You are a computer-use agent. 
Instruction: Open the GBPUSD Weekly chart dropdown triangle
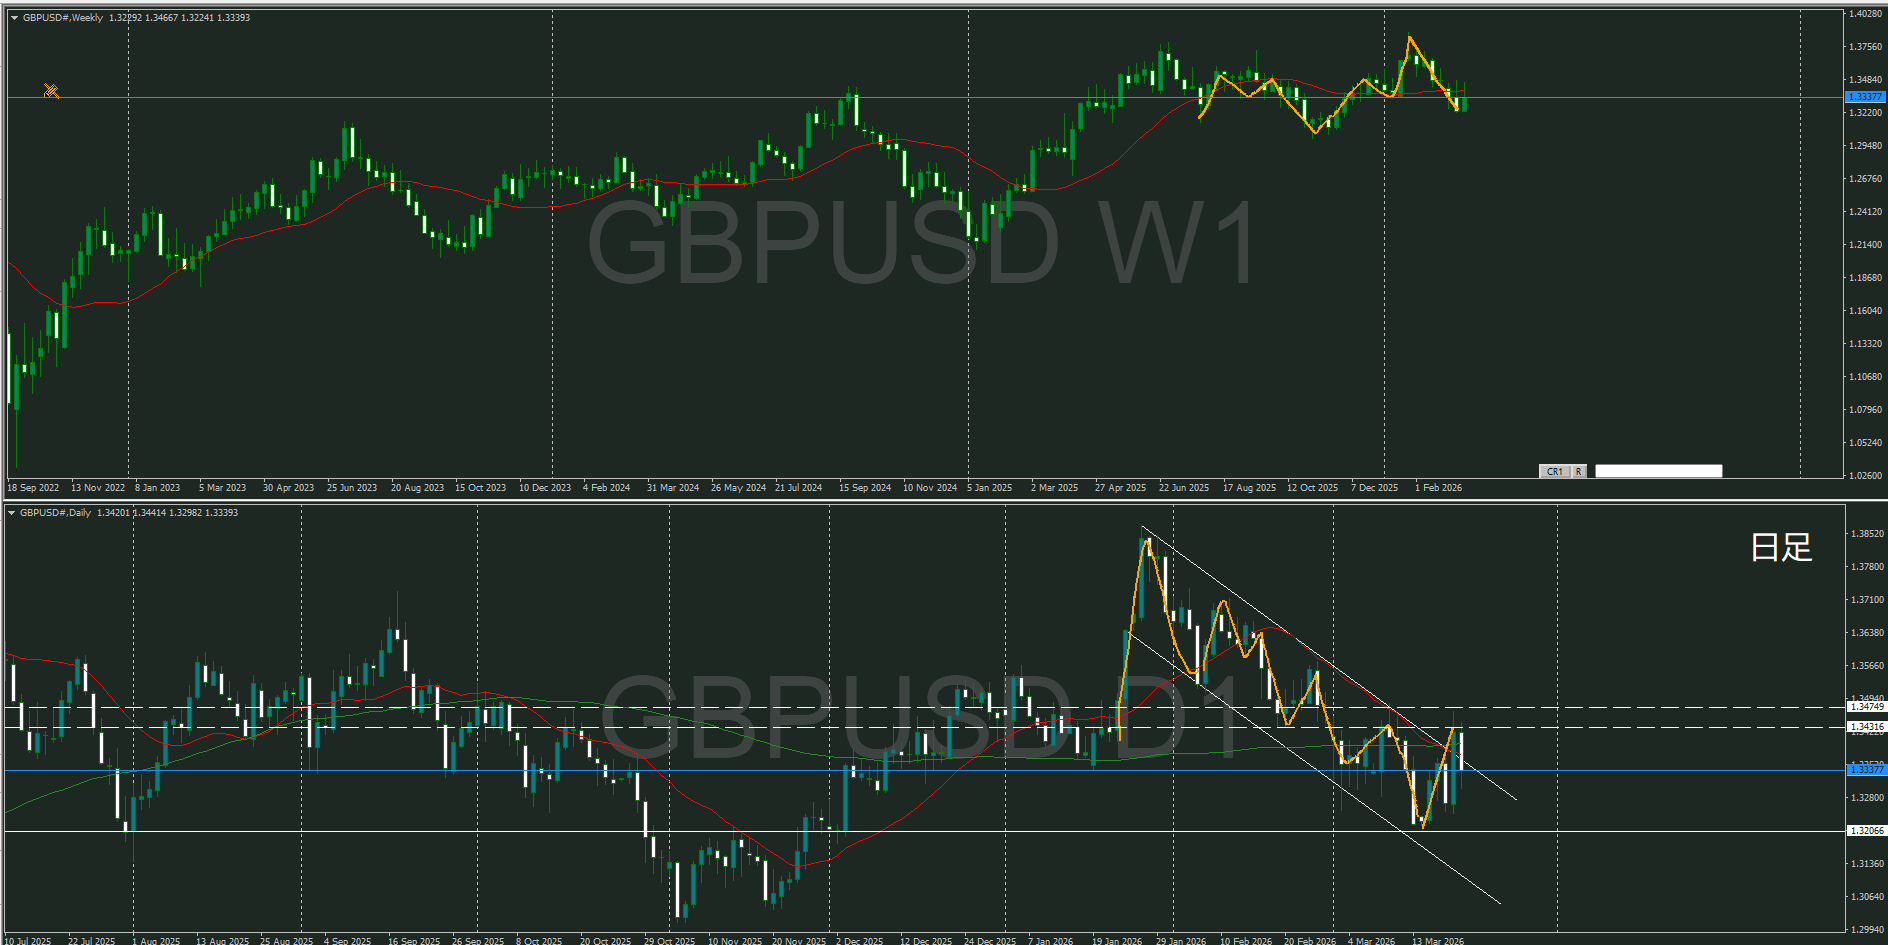(x=14, y=18)
